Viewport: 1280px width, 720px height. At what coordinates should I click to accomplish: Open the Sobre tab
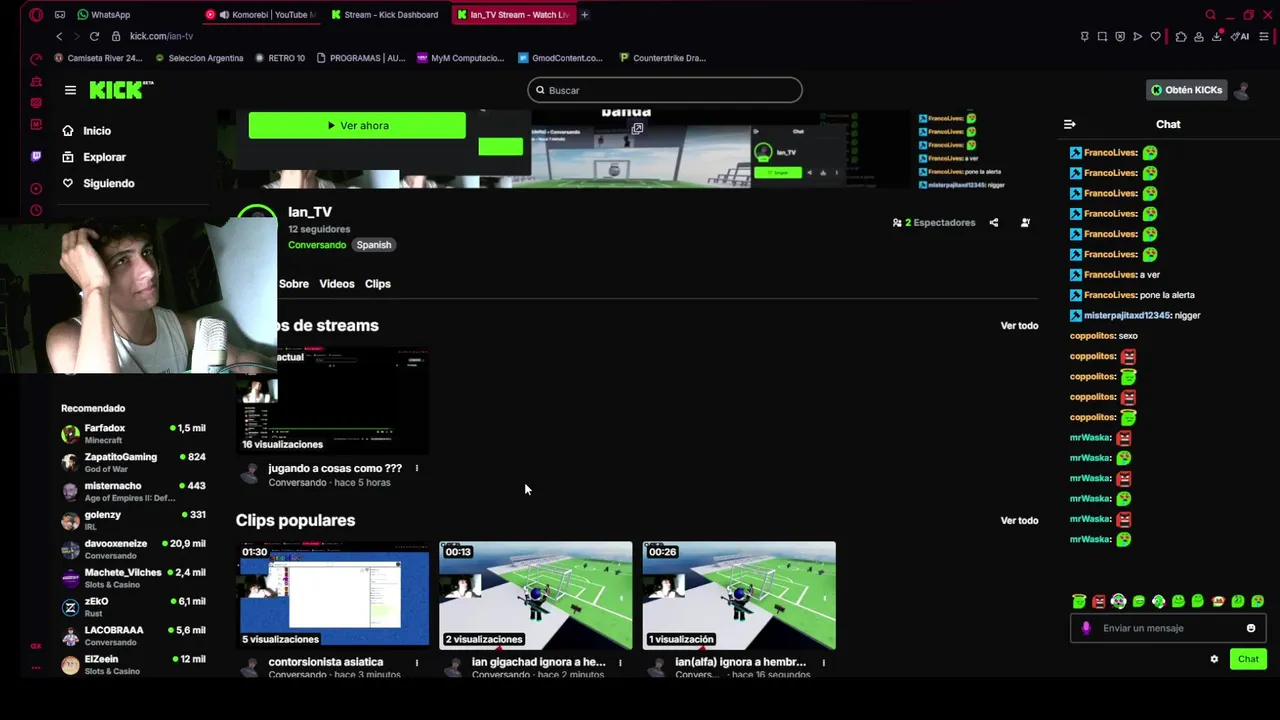click(x=294, y=284)
